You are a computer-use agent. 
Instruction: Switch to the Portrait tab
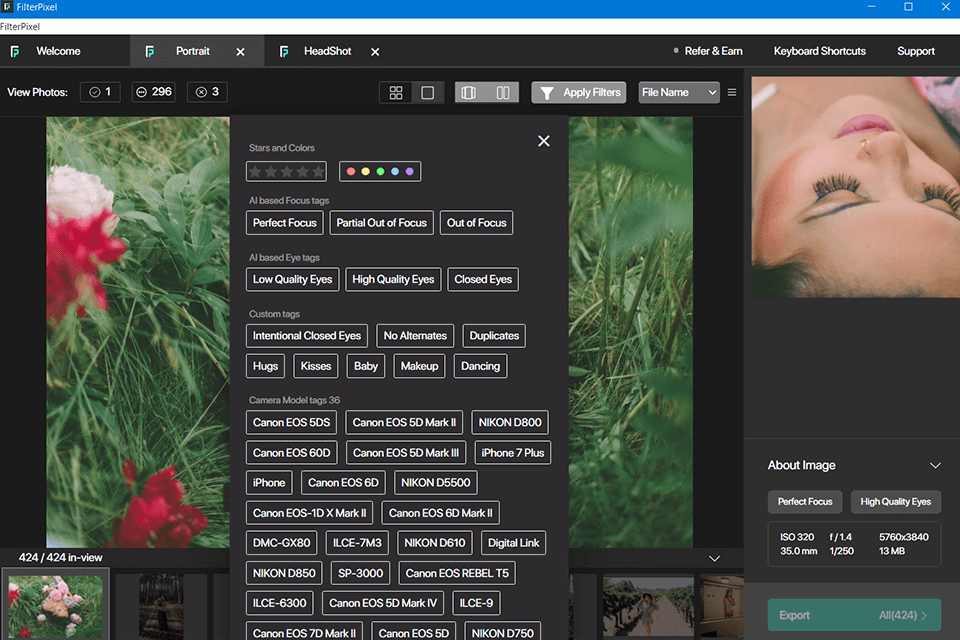point(192,51)
